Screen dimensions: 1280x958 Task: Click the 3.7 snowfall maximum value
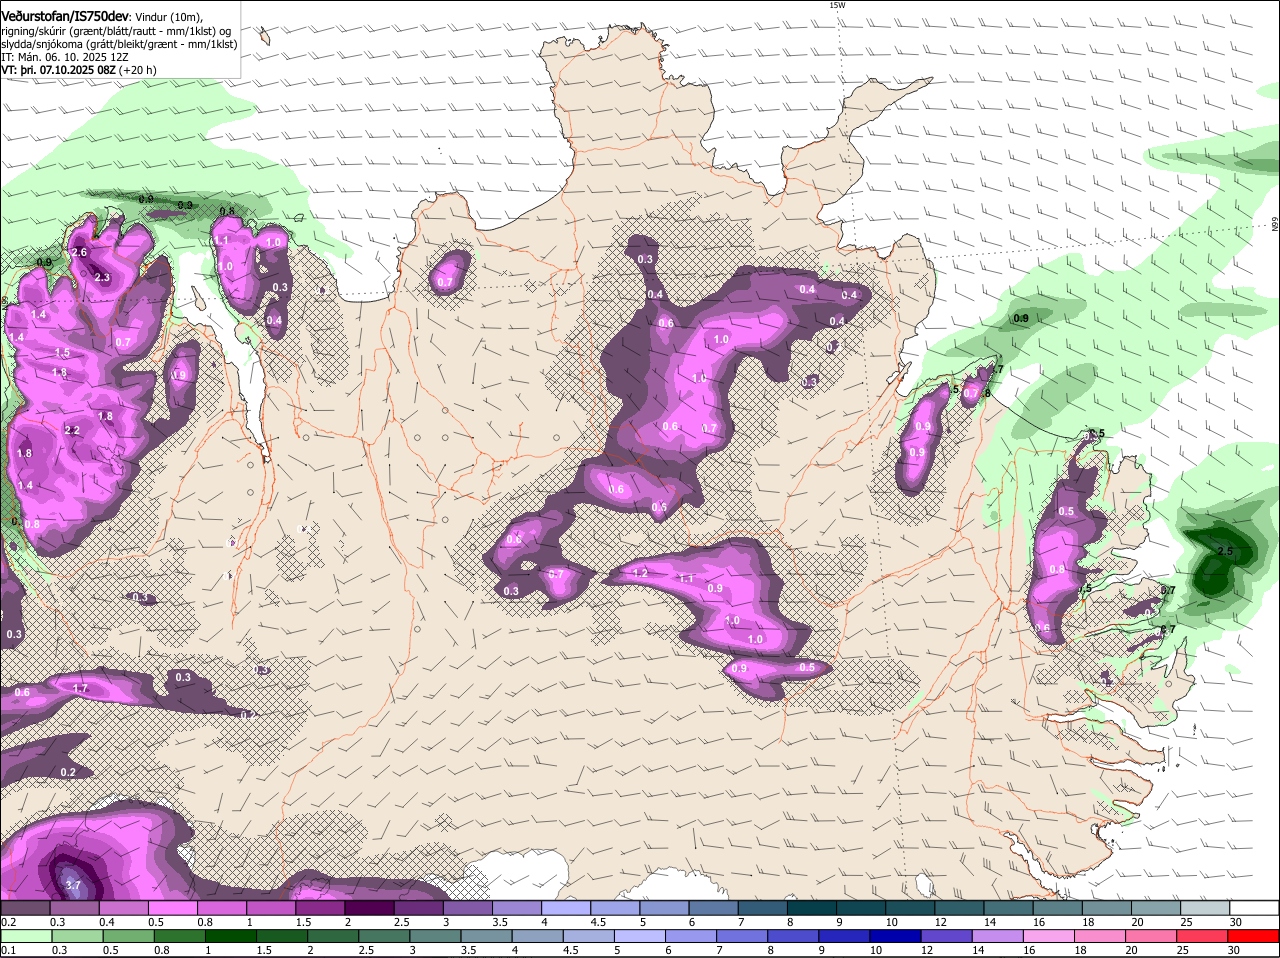(x=72, y=885)
